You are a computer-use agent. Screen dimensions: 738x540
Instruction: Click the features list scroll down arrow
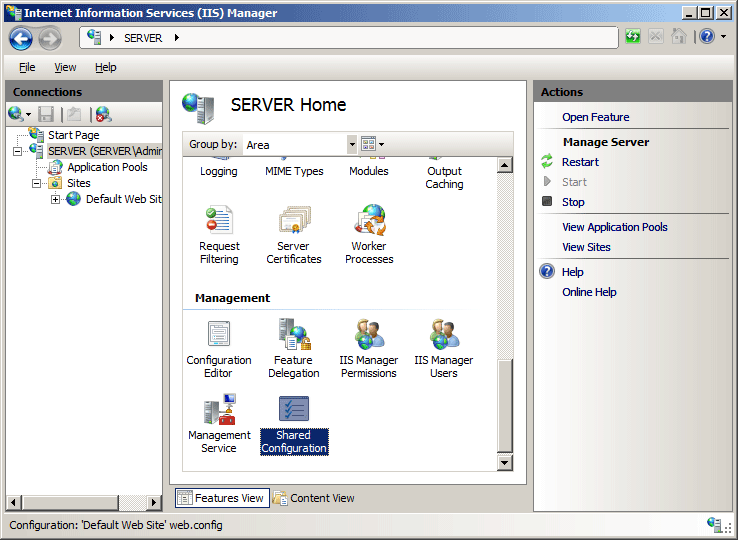click(x=505, y=462)
